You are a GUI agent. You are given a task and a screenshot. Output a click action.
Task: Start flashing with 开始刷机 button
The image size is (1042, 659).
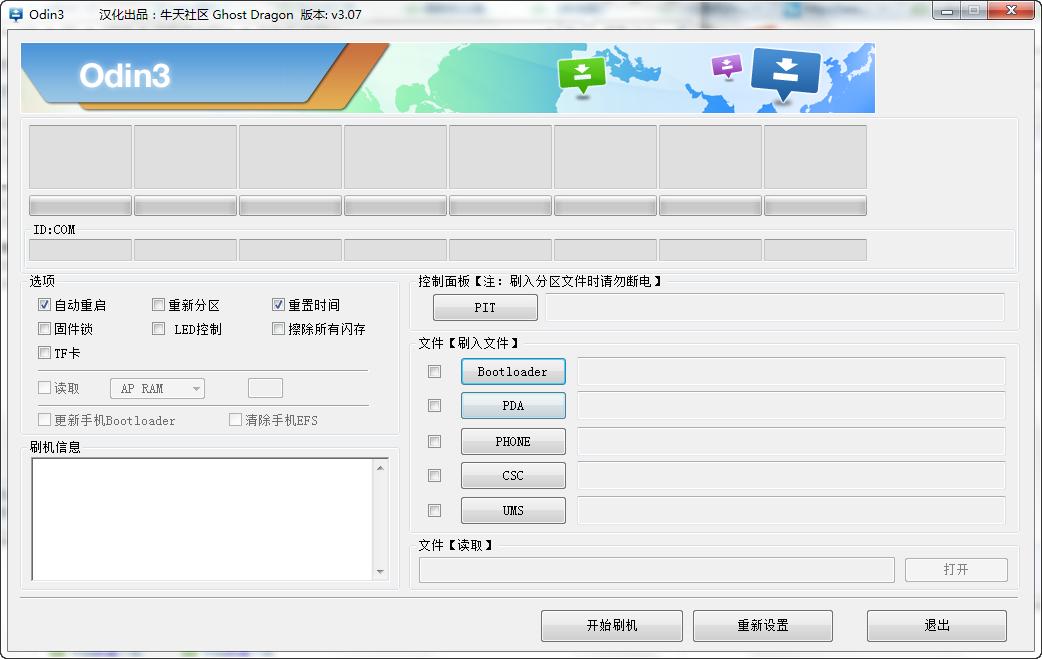click(x=611, y=626)
